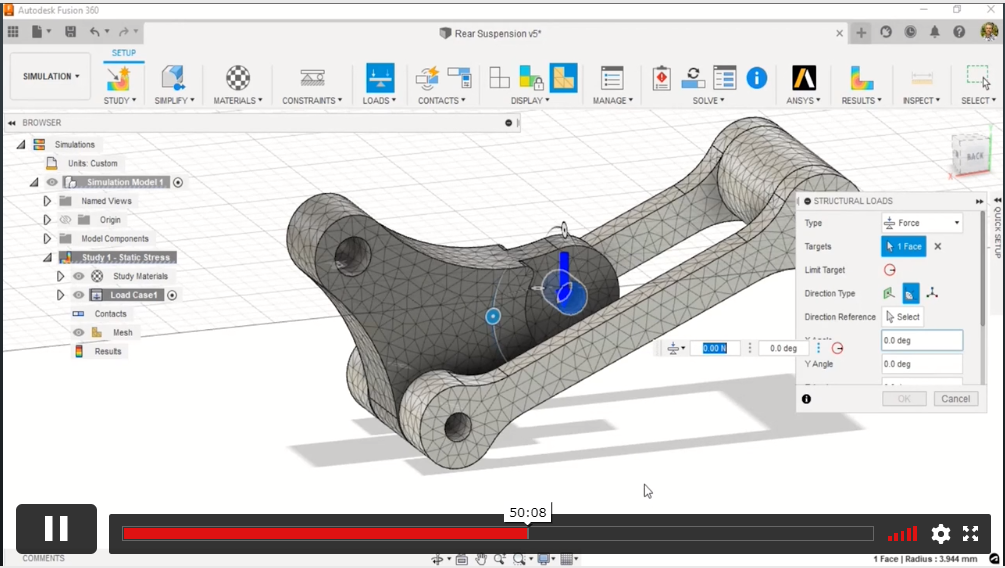Open video player settings gear
Viewport: 1005px width, 568px height.
pos(940,533)
